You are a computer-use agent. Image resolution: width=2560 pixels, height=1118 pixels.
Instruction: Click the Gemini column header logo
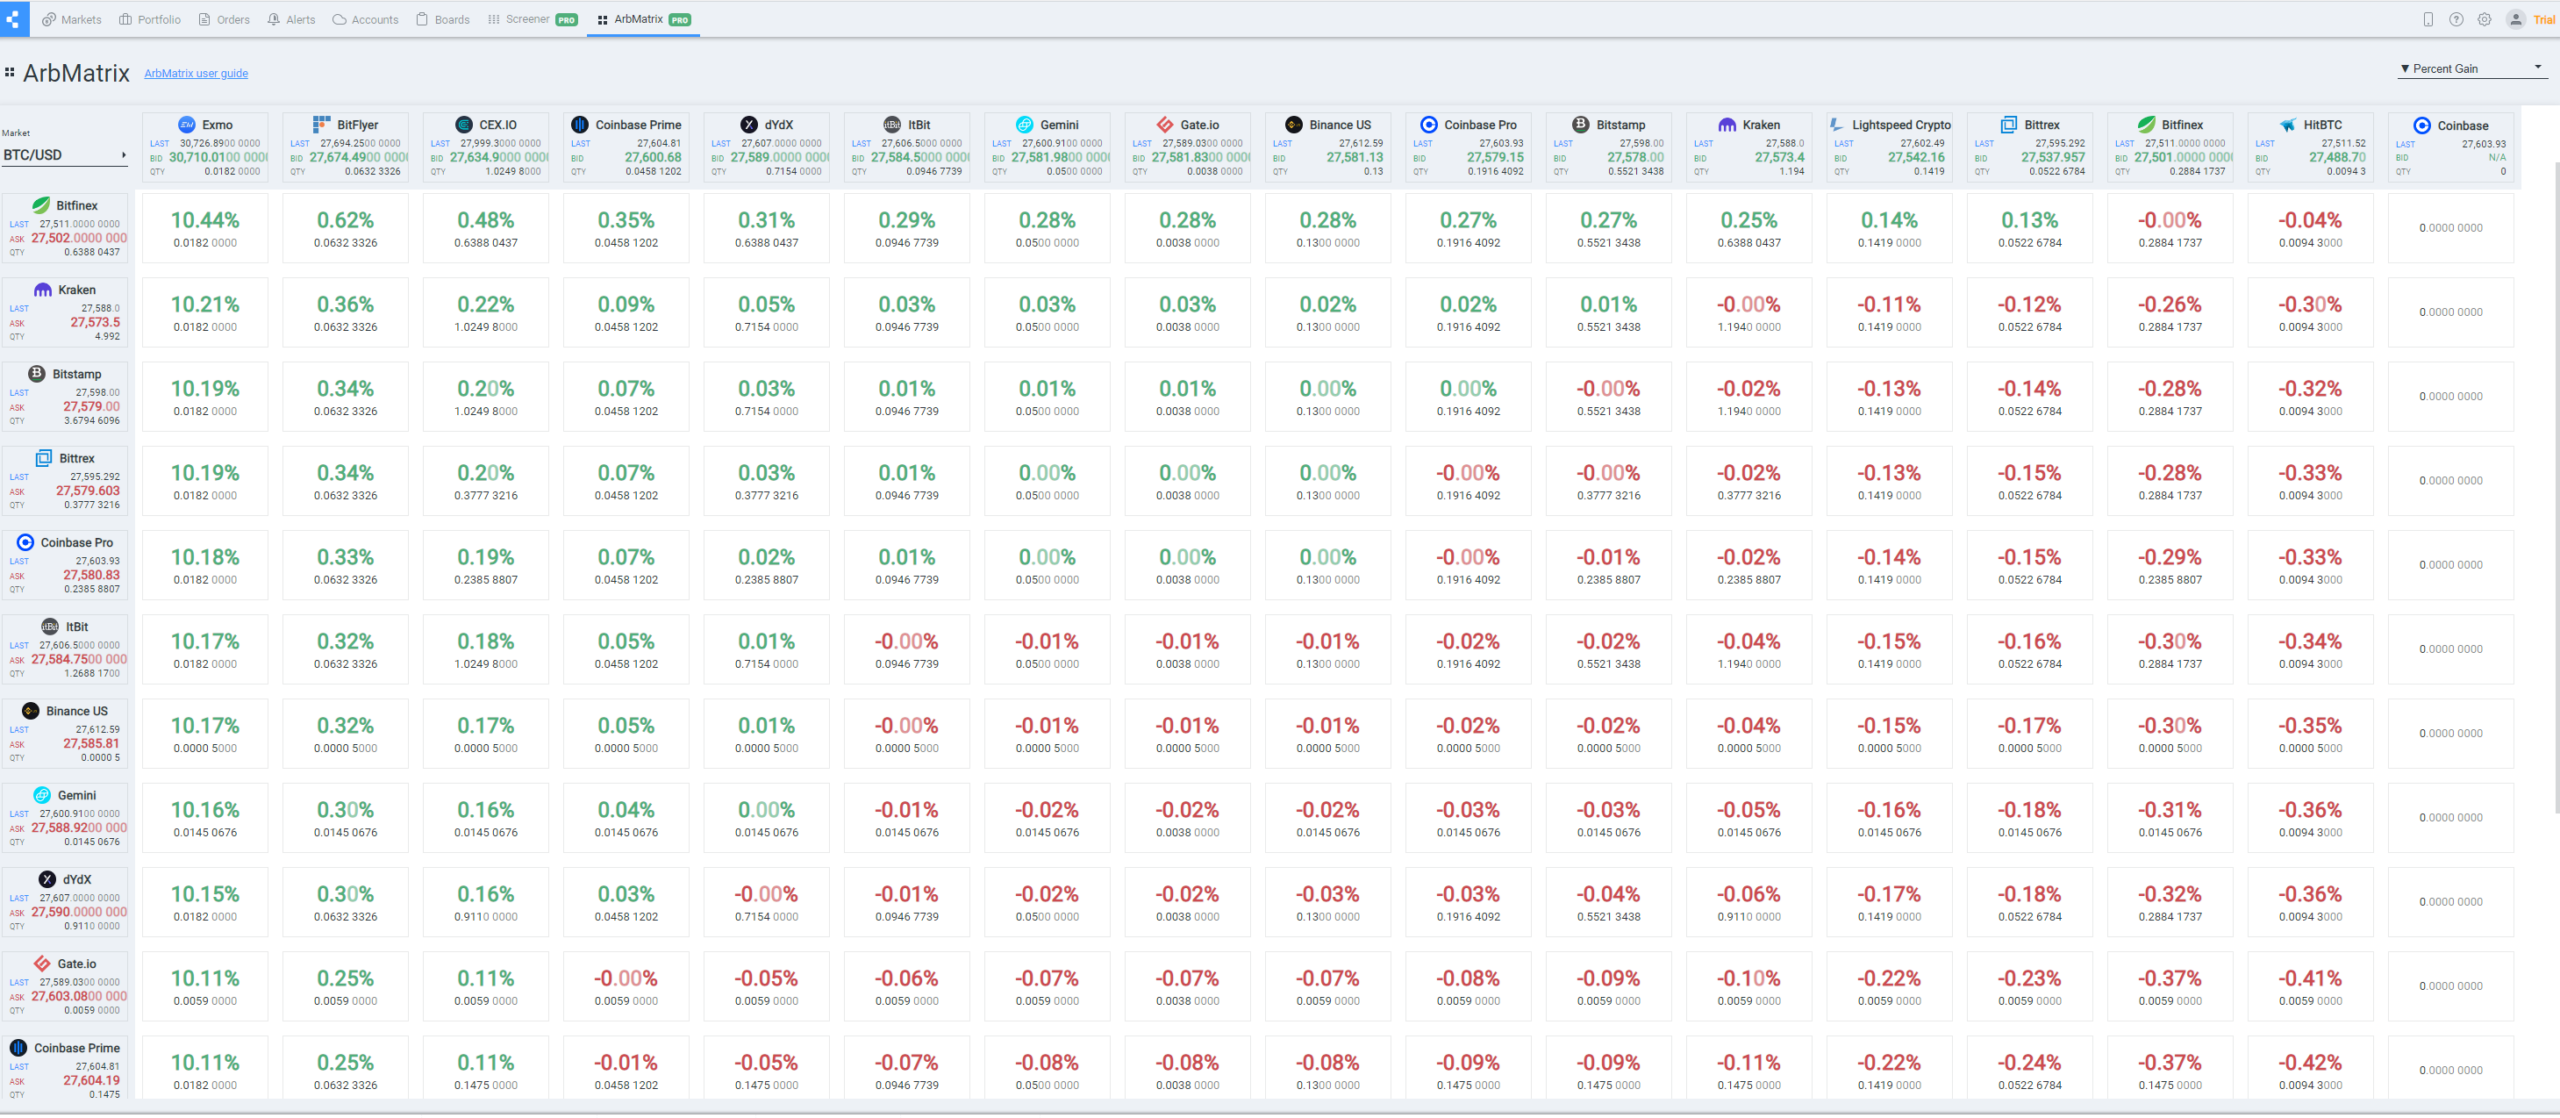[1024, 125]
